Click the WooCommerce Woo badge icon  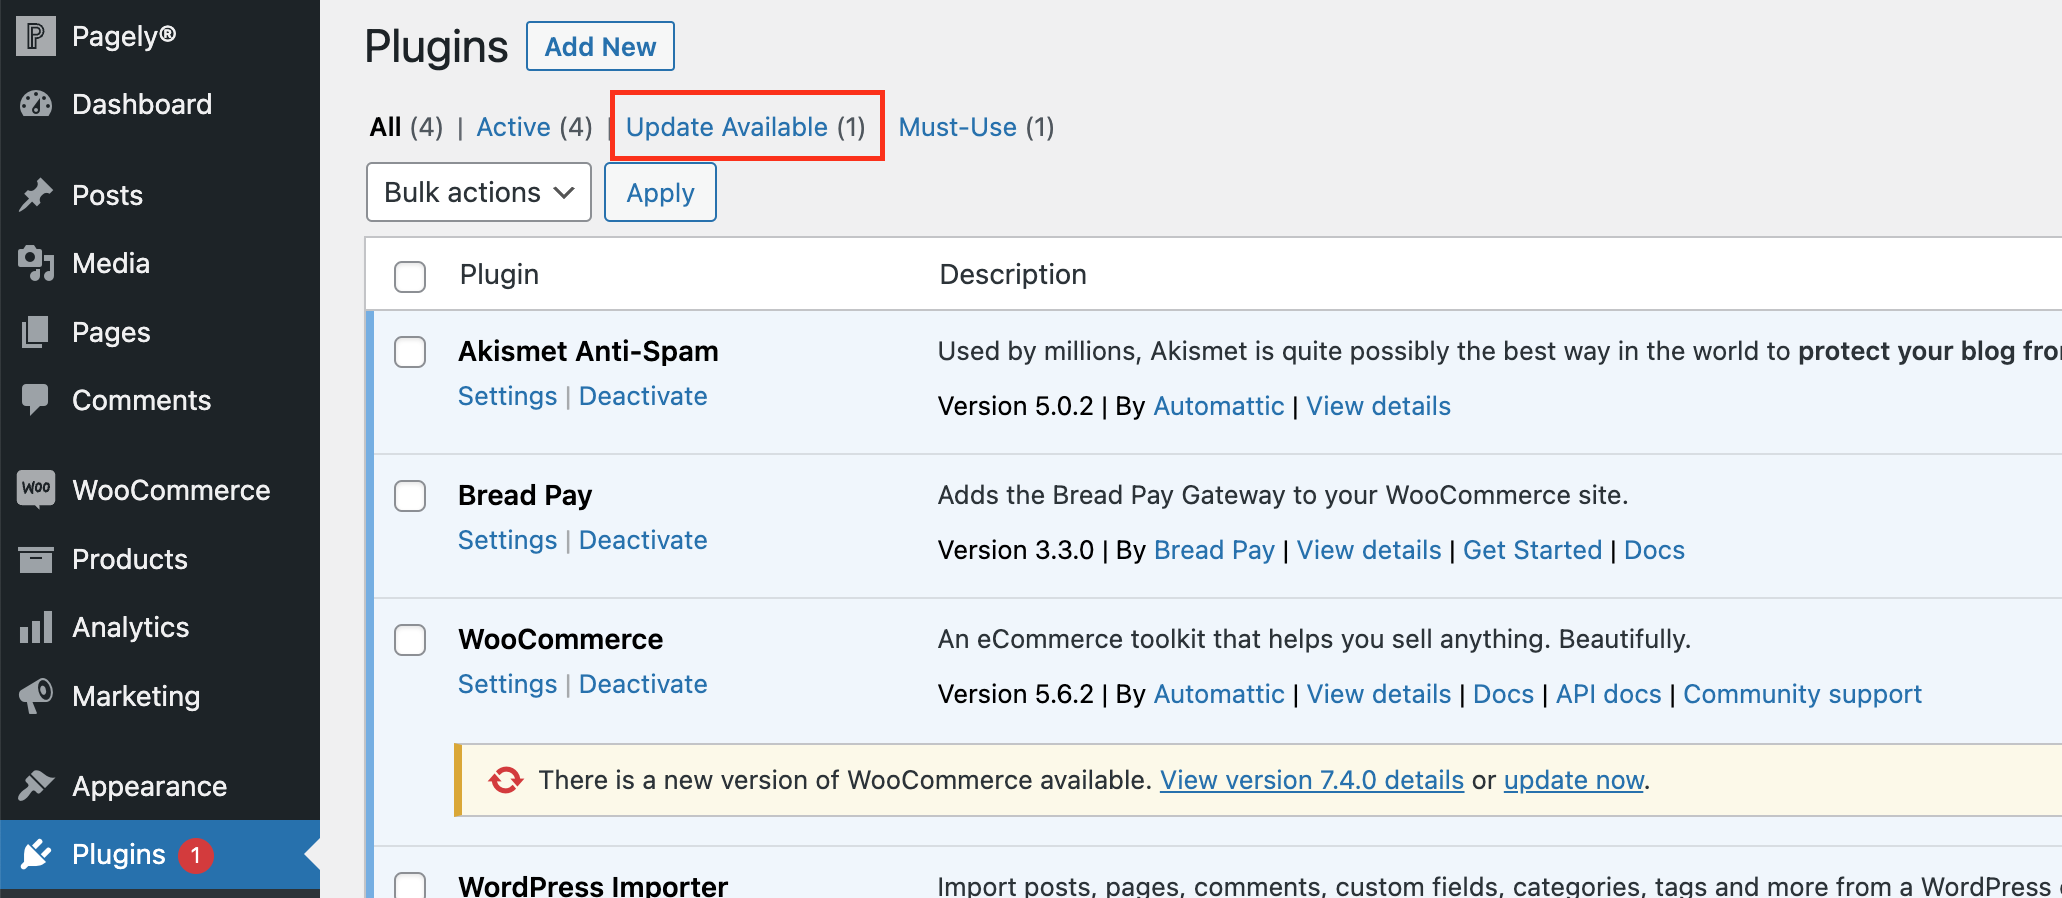[36, 489]
